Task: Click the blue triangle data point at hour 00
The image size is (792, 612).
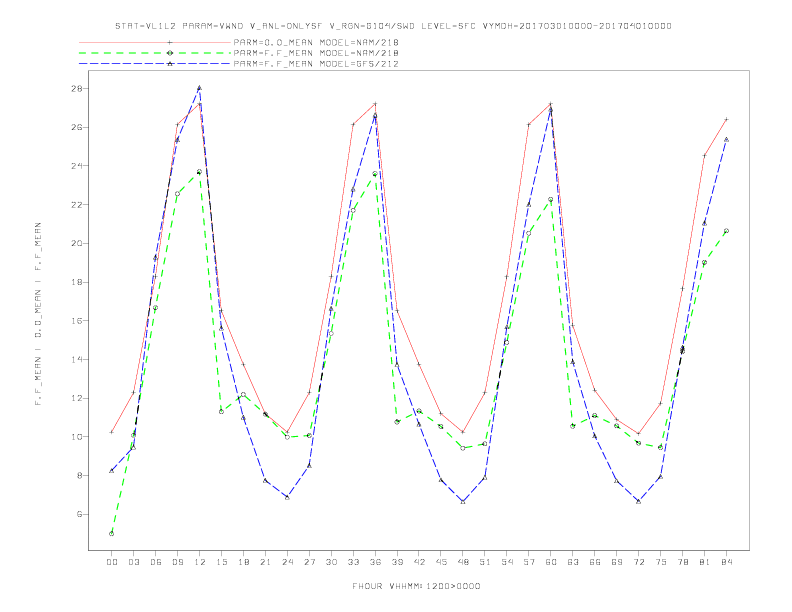Action: click(x=112, y=471)
